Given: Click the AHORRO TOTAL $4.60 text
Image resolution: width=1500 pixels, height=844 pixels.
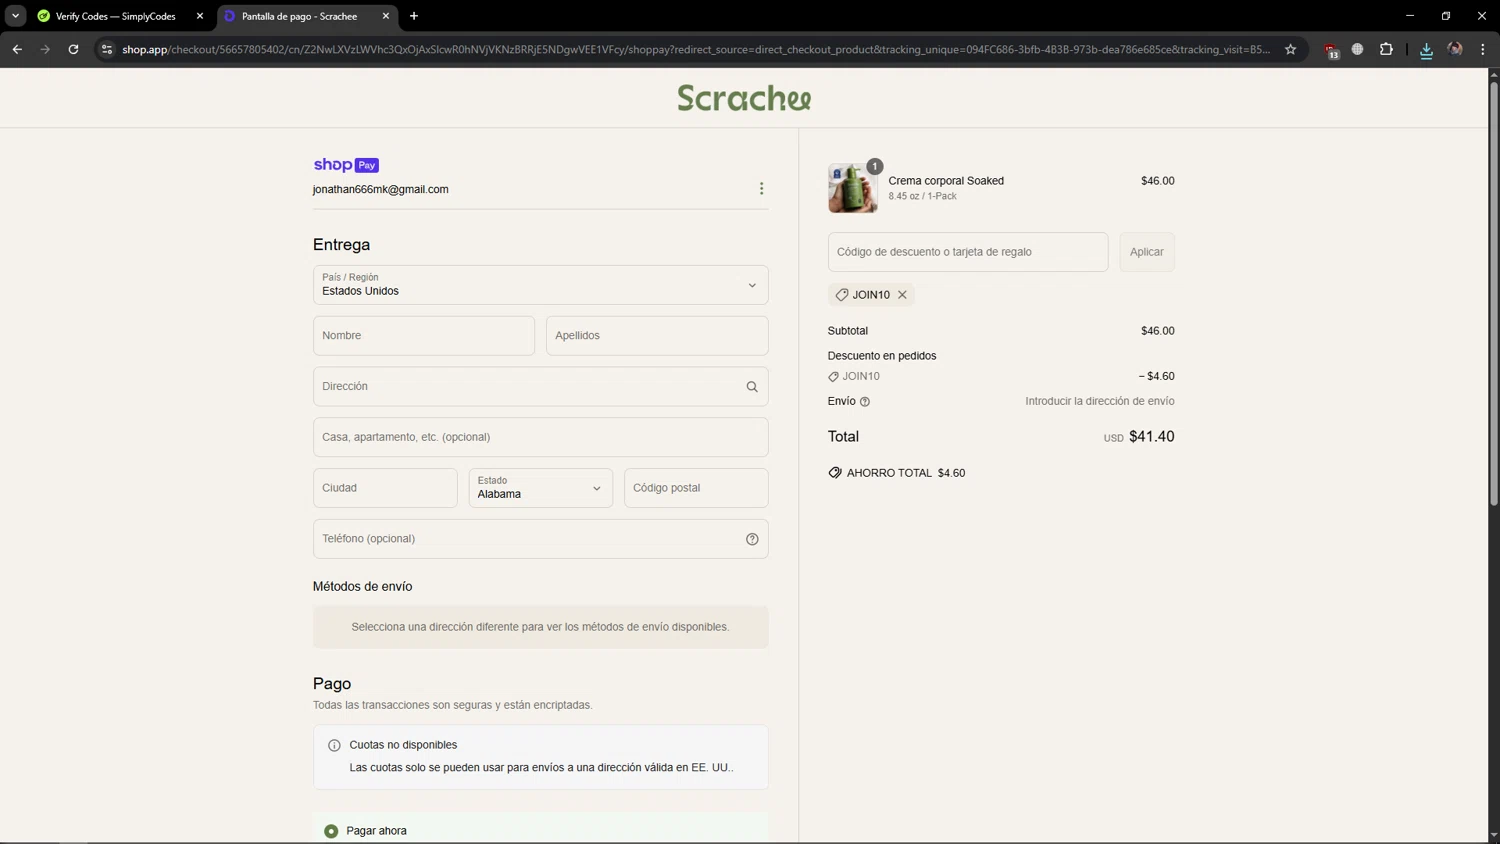Looking at the screenshot, I should [905, 473].
